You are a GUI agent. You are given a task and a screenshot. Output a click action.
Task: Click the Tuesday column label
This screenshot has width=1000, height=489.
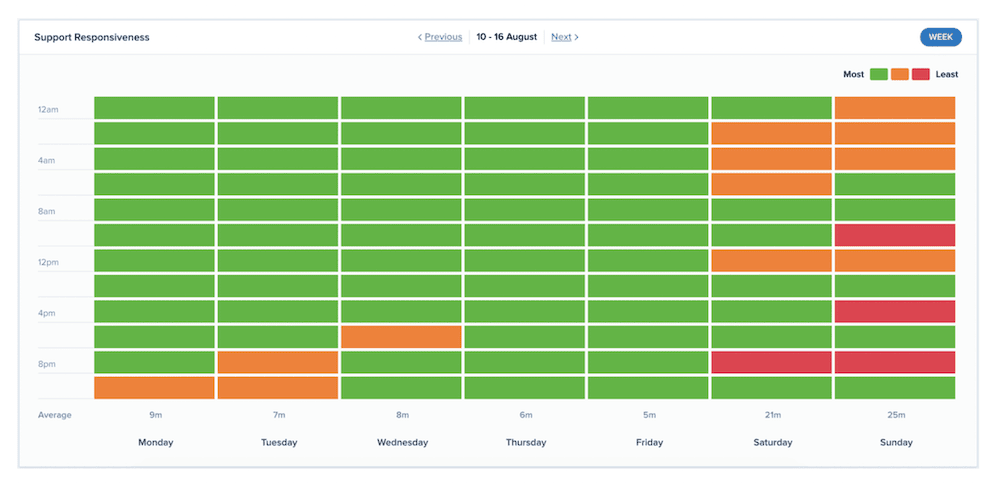tap(279, 442)
